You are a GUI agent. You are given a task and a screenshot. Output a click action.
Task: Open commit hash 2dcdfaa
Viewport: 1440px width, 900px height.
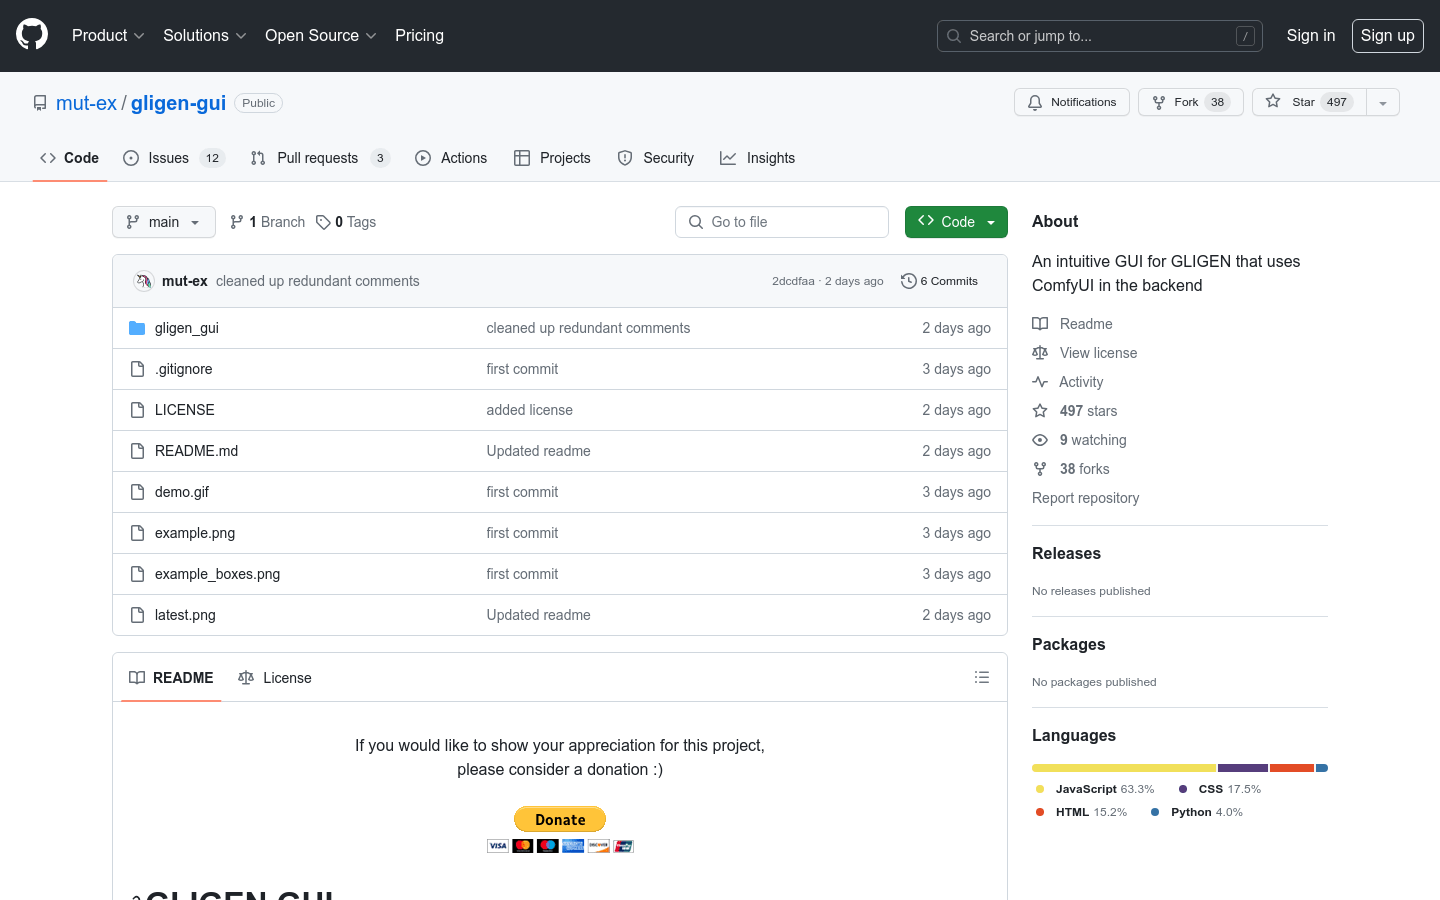point(793,281)
